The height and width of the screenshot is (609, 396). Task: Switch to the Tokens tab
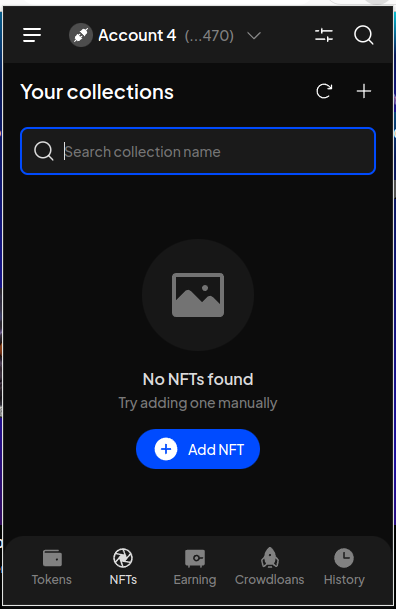click(52, 567)
